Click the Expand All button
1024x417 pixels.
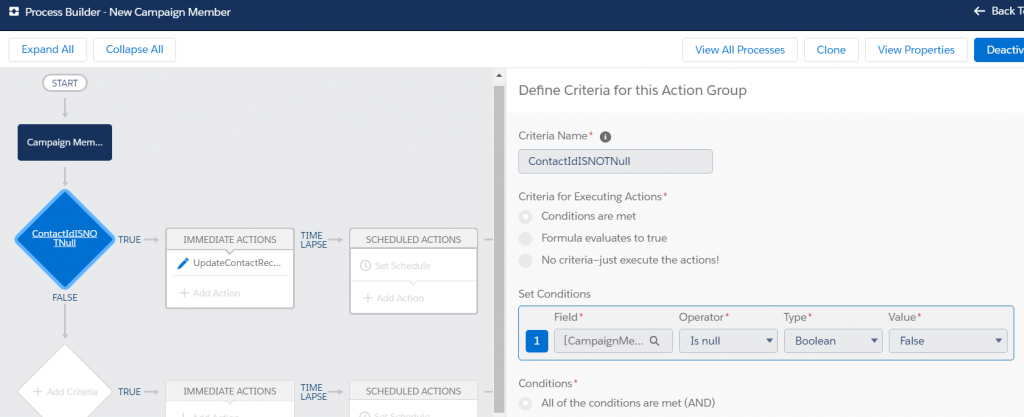pos(46,49)
